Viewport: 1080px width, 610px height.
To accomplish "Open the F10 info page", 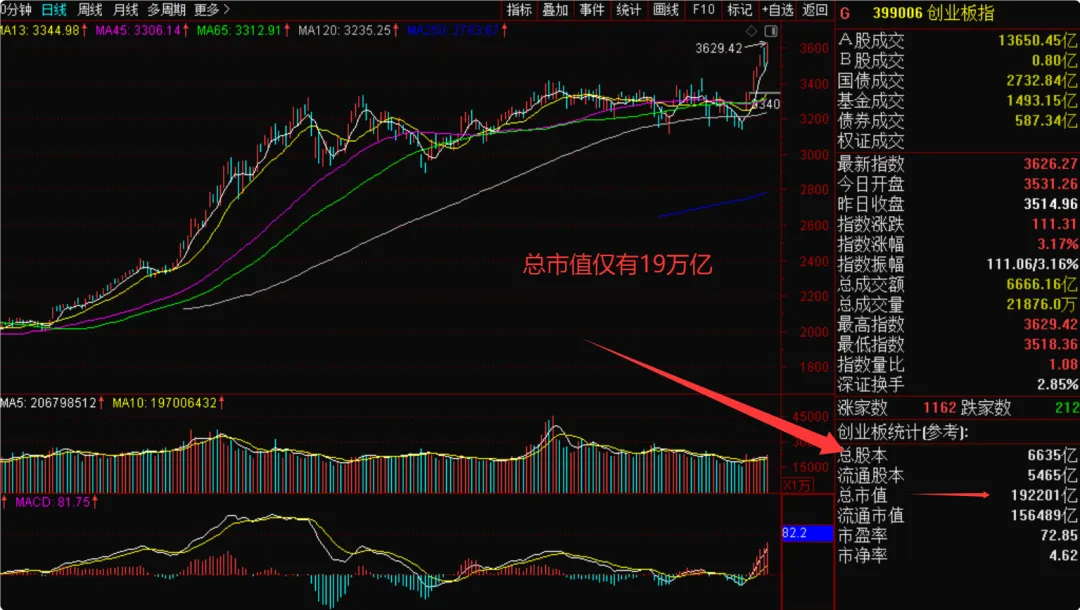I will point(703,10).
